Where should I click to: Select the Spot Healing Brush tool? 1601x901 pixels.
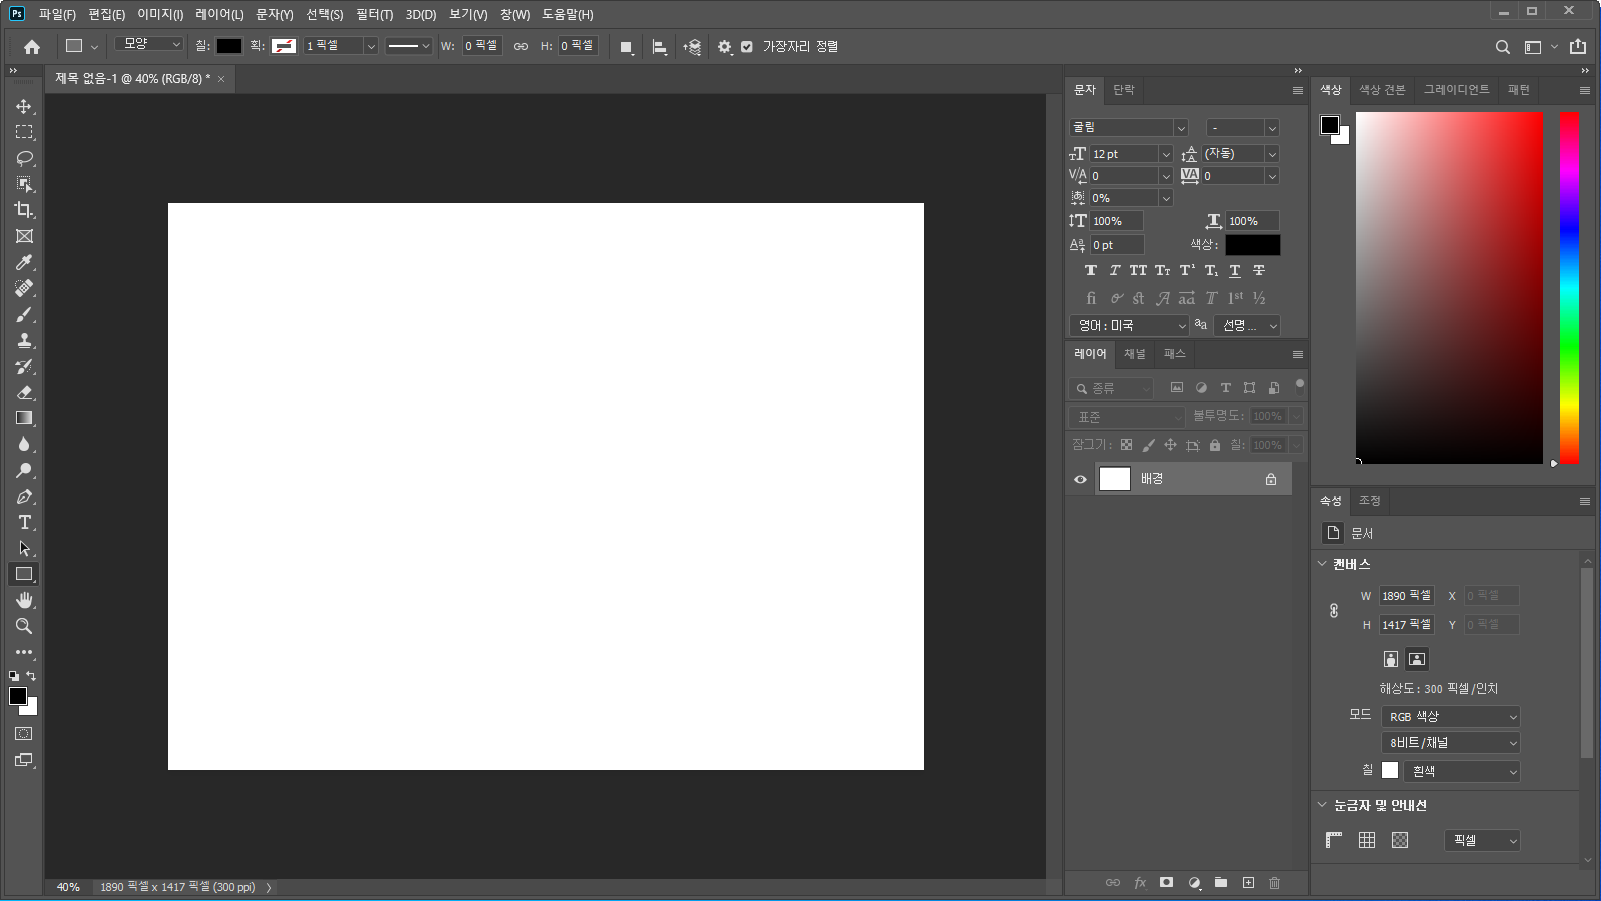click(x=24, y=288)
